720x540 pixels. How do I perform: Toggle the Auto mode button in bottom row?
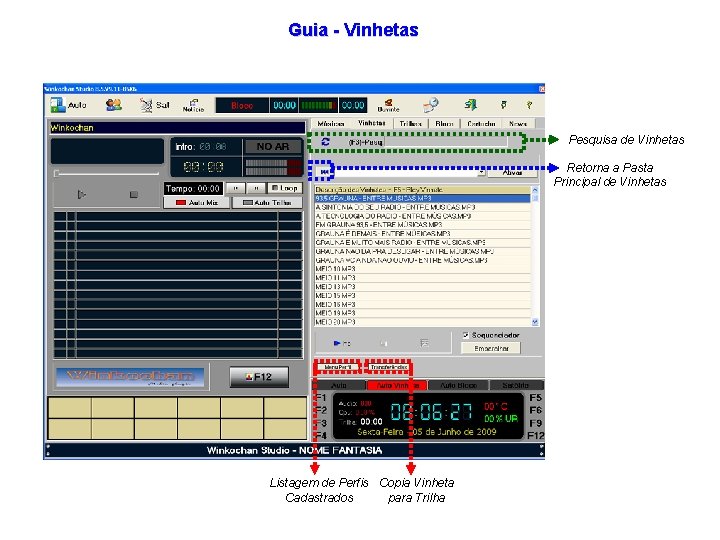pyautogui.click(x=339, y=385)
